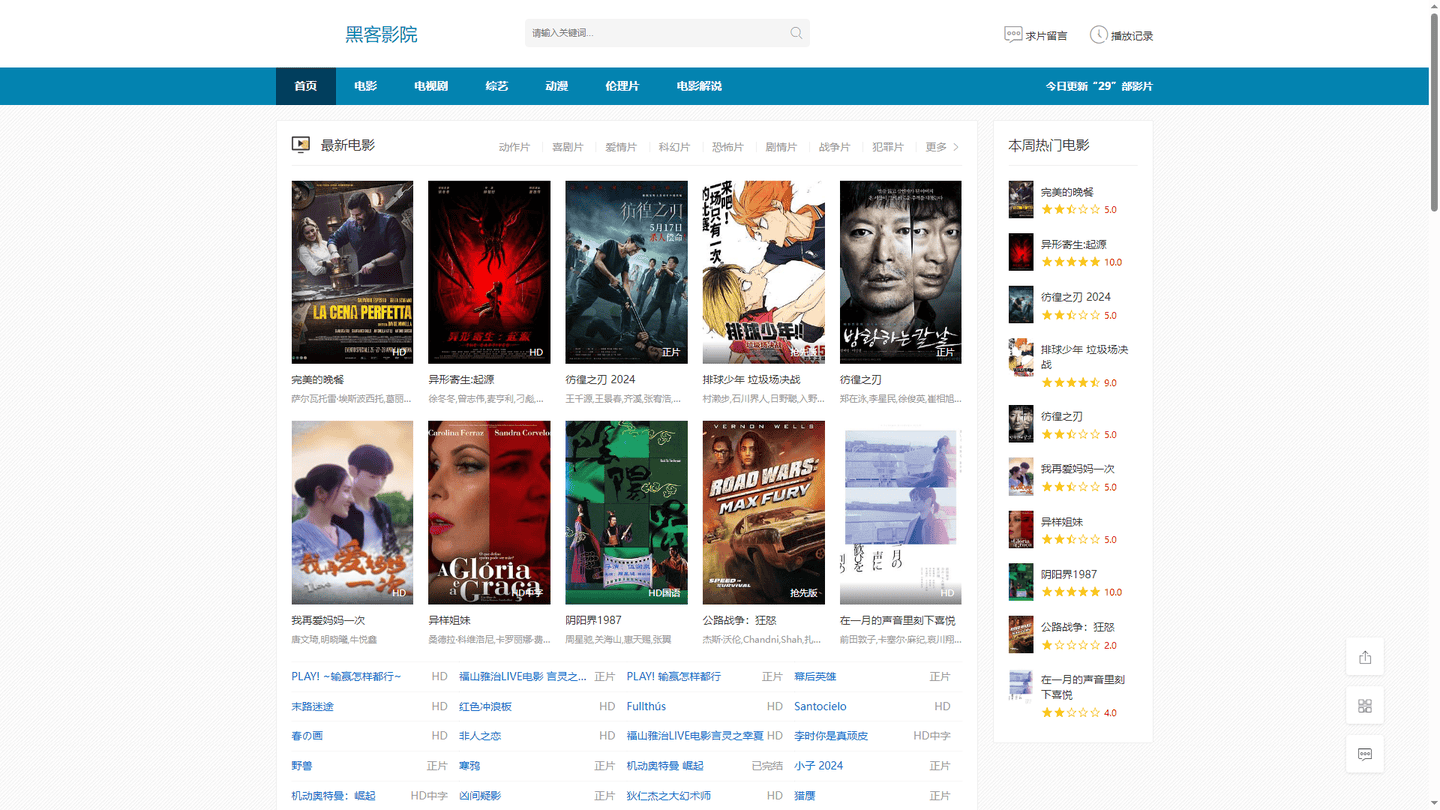
Task: Open the 排球少年 垃圾场决战 poster in the main grid
Action: coord(764,272)
